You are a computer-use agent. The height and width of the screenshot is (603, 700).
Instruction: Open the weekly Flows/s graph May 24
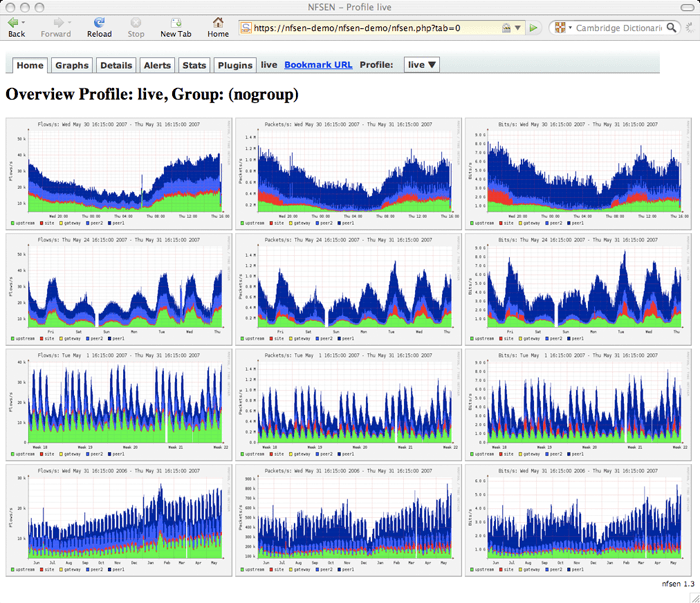pyautogui.click(x=119, y=289)
